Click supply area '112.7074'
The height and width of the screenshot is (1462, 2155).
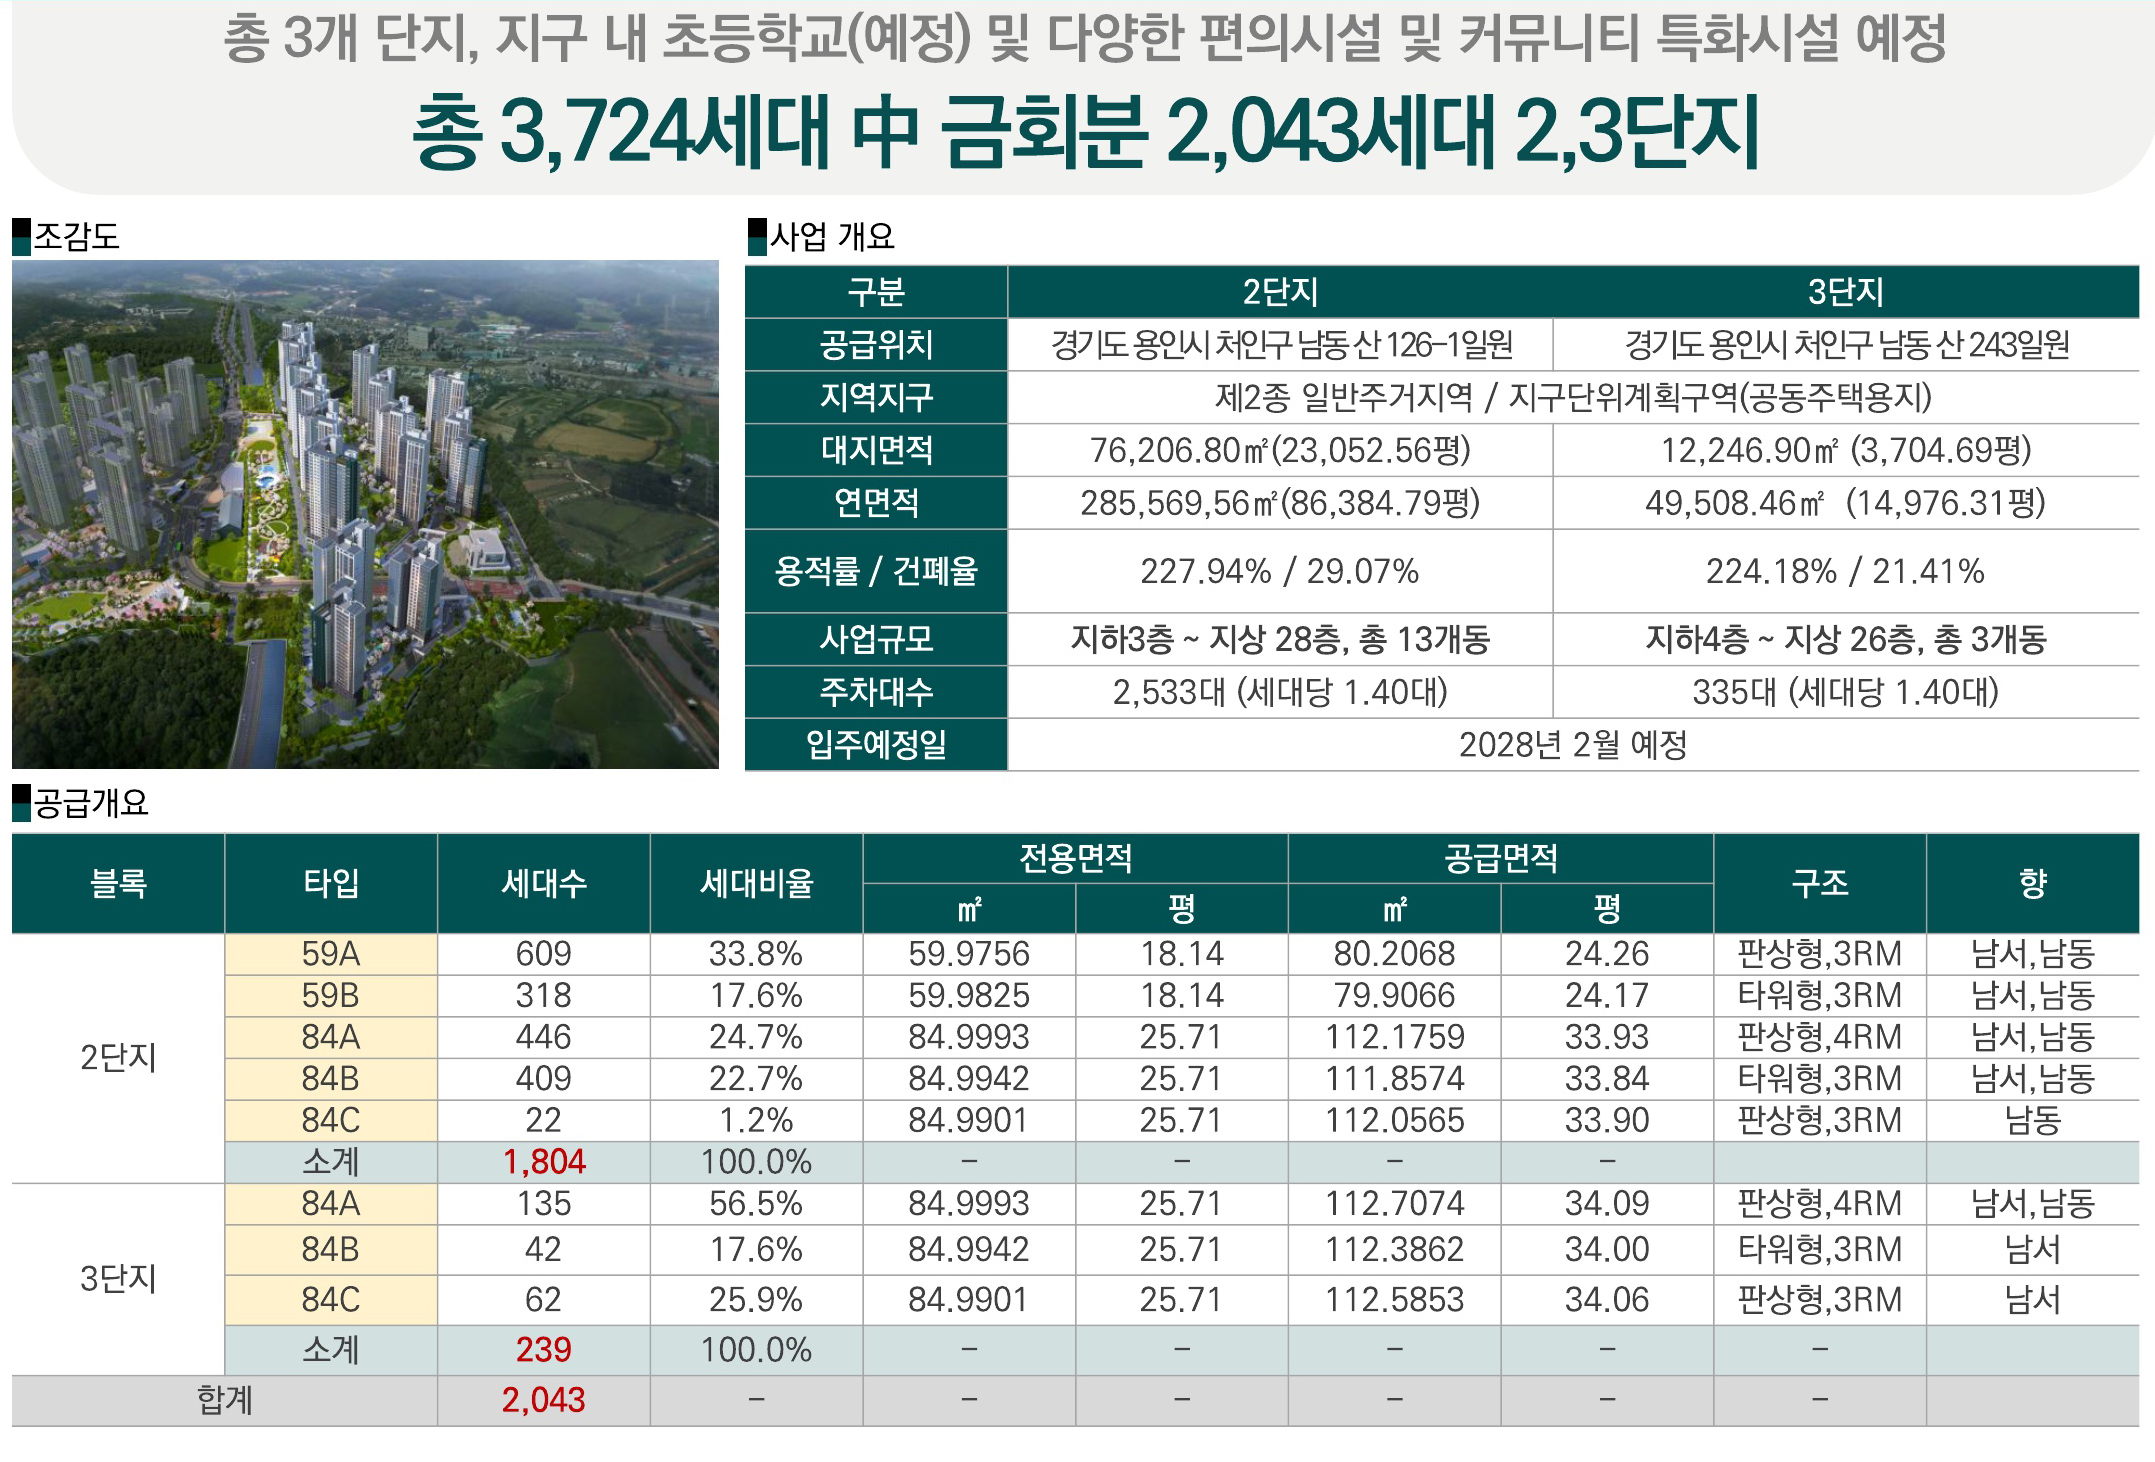[1395, 1204]
